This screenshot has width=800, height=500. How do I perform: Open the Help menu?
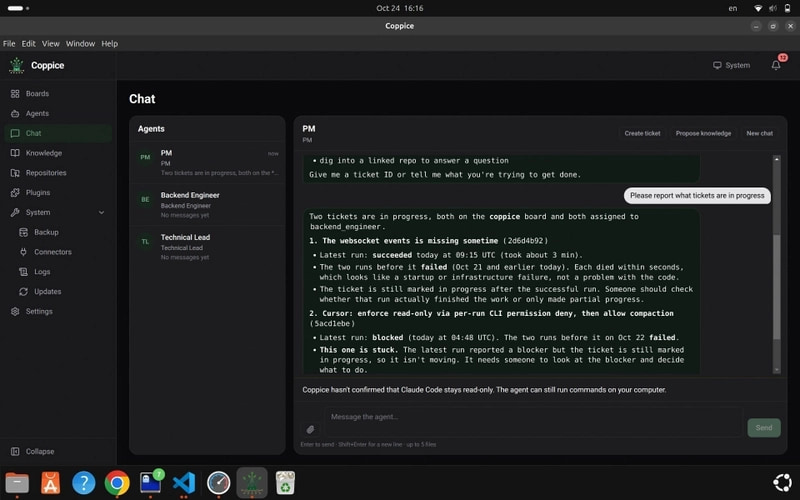tap(110, 44)
